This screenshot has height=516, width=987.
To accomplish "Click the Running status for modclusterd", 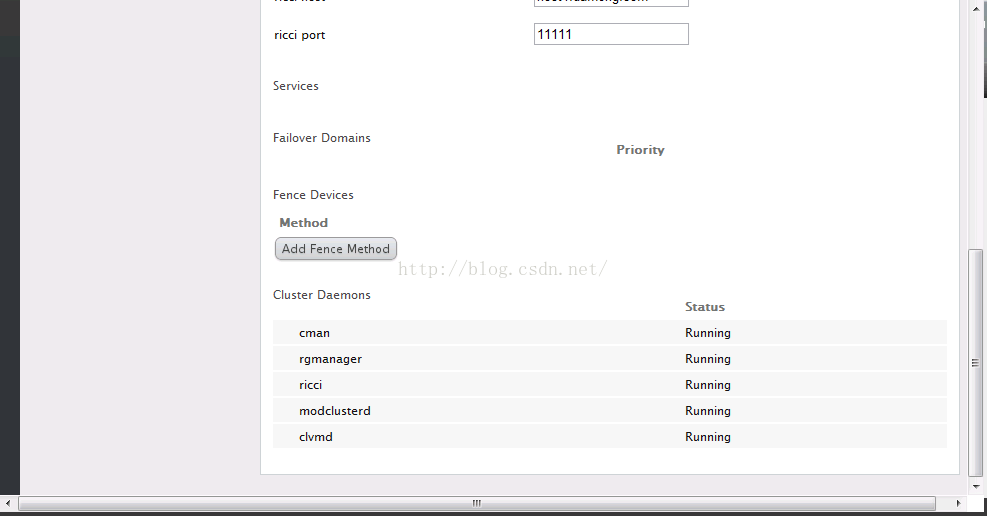I will [x=708, y=410].
